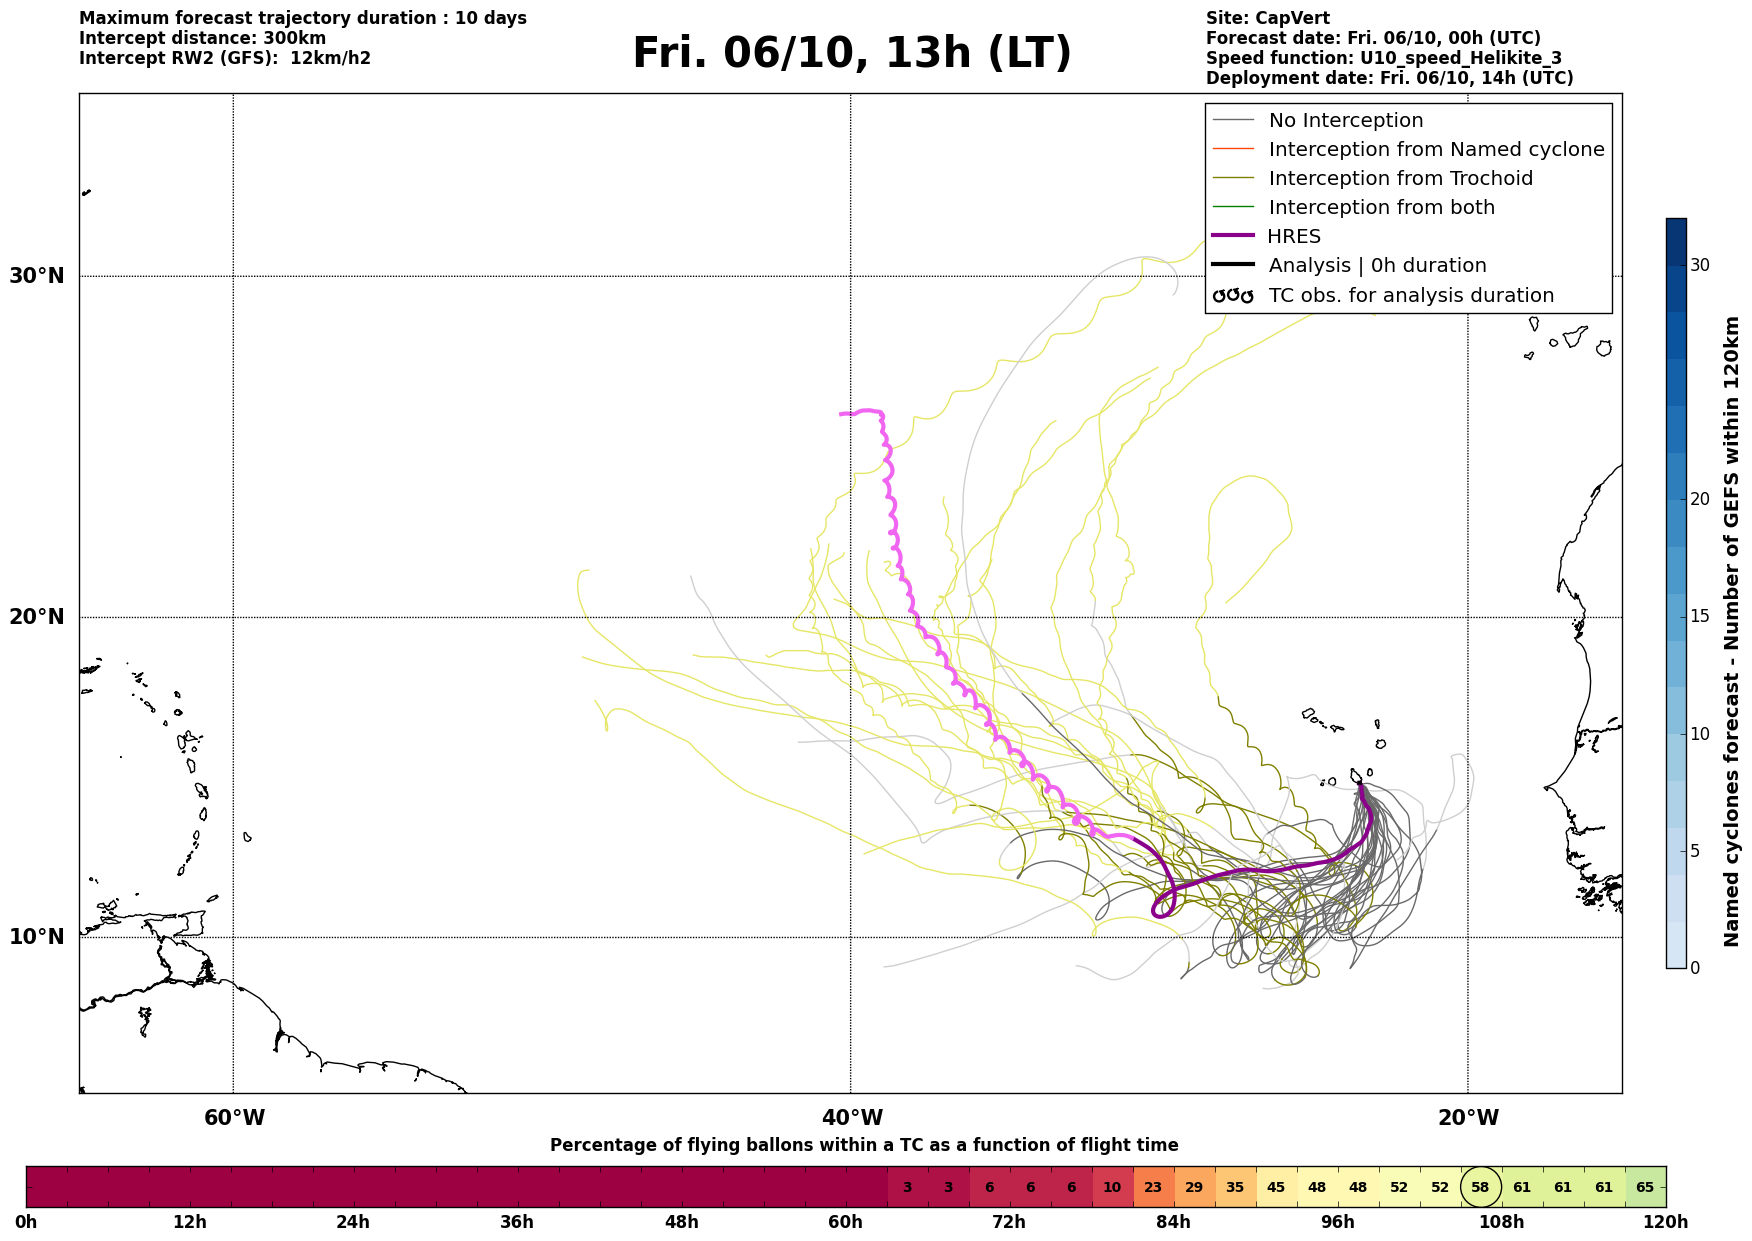The width and height of the screenshot is (1752, 1241).
Task: Select "Deployment date: Fri. 06/10, 14h (UTC)"
Action: pos(1390,78)
